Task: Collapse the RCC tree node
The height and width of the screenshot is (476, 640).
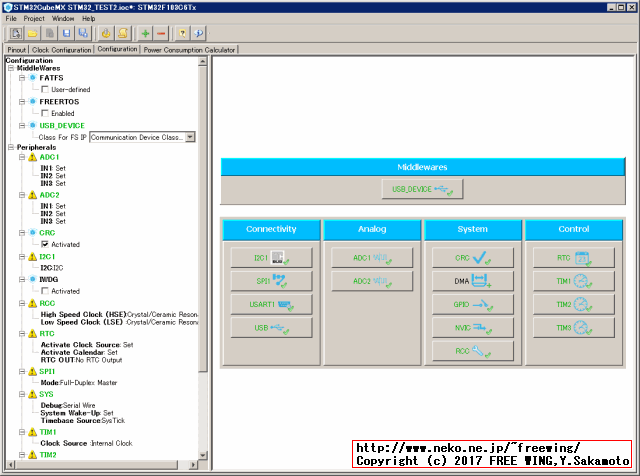Action: (x=22, y=303)
